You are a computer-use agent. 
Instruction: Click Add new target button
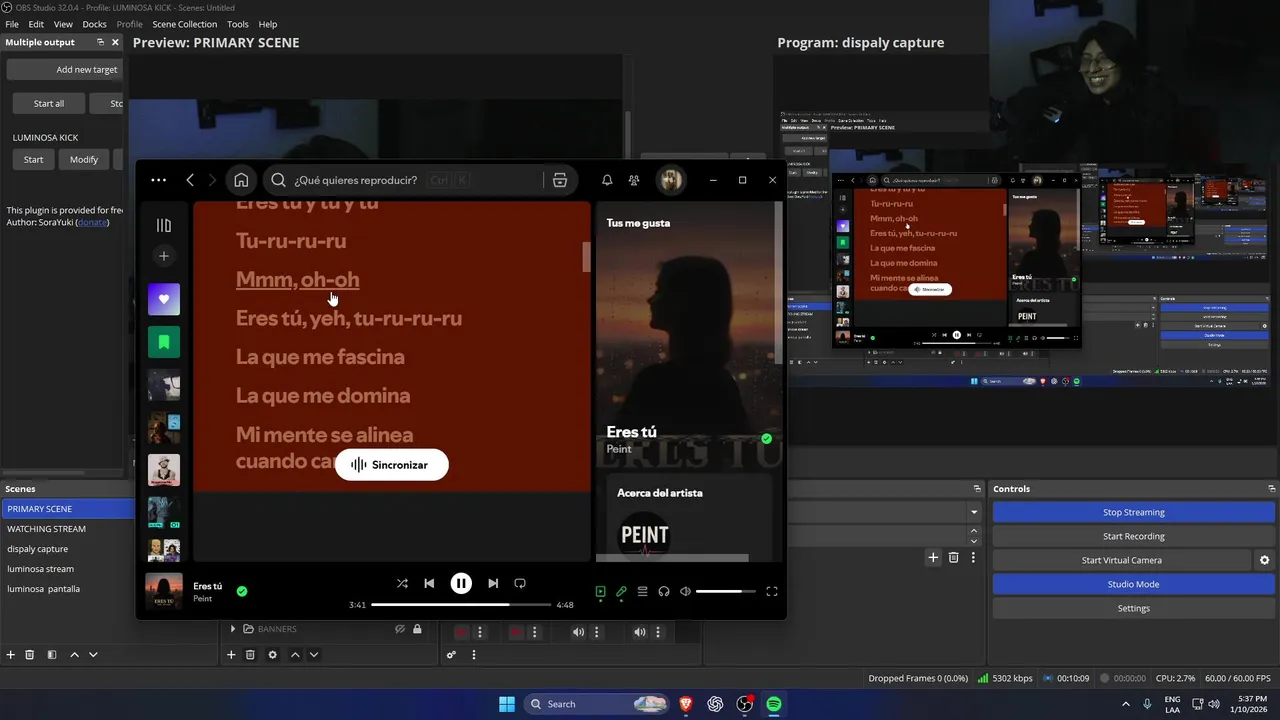[x=66, y=70]
